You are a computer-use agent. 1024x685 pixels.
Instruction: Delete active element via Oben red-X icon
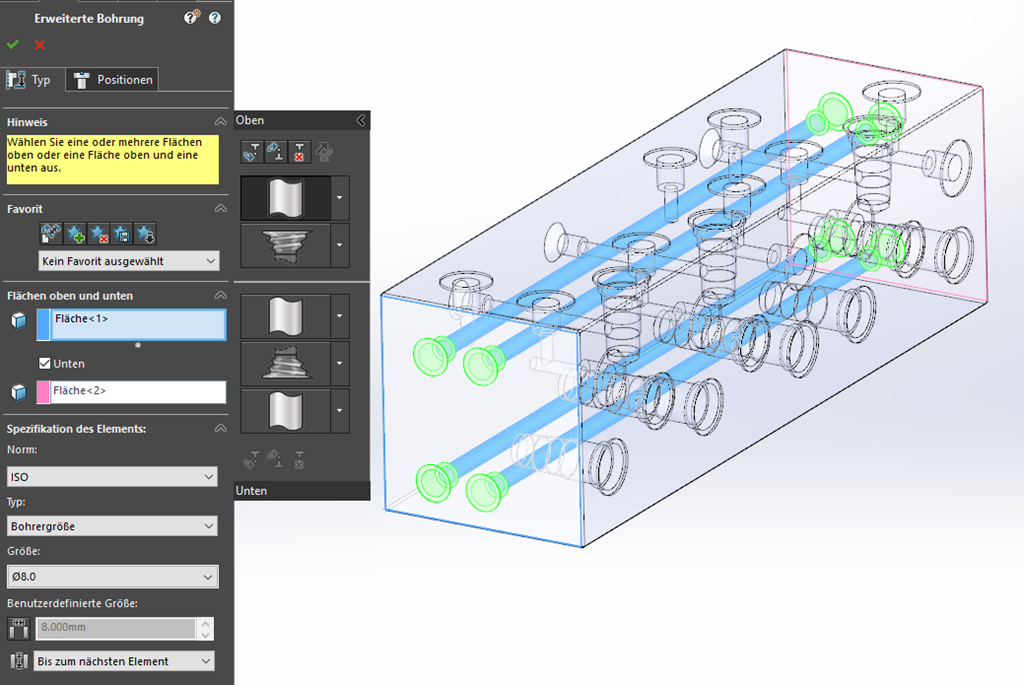299,151
